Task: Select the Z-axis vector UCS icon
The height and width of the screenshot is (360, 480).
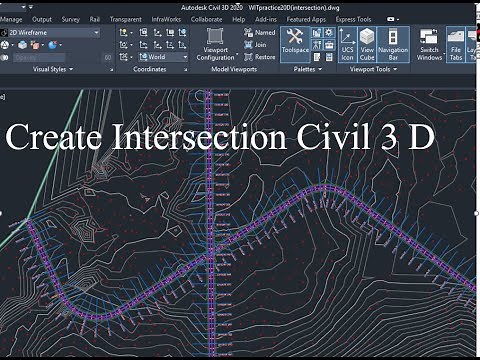Action: [x=170, y=45]
